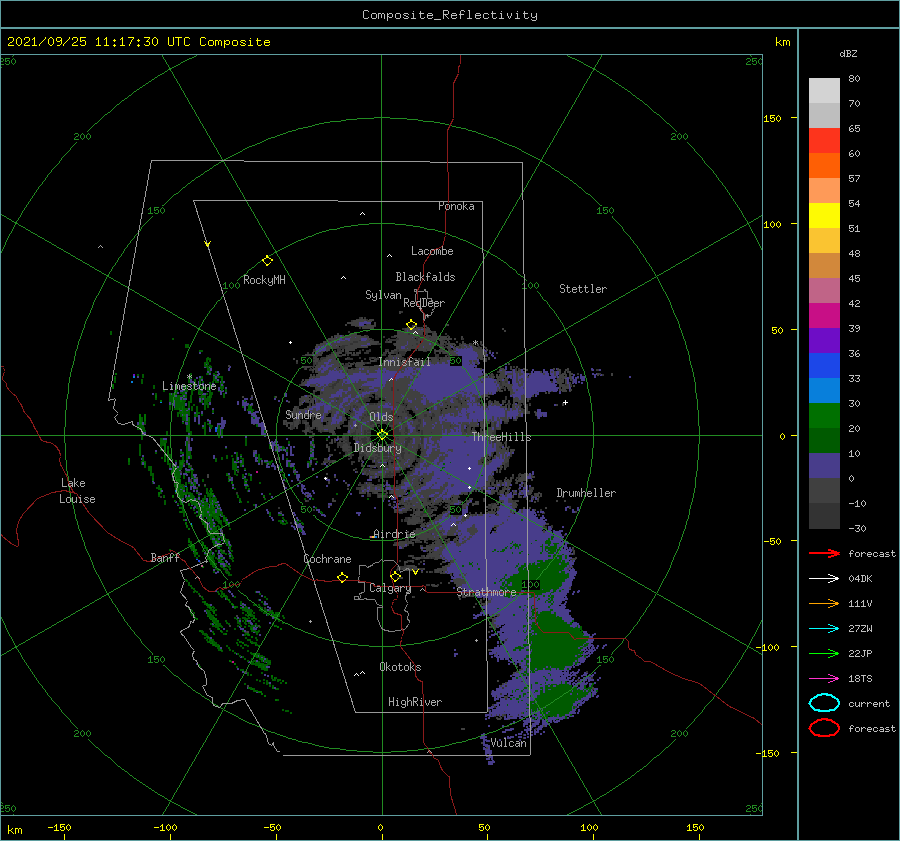The image size is (900, 841).
Task: Click the yellow radar-site diamond at Olds
Action: (382, 435)
